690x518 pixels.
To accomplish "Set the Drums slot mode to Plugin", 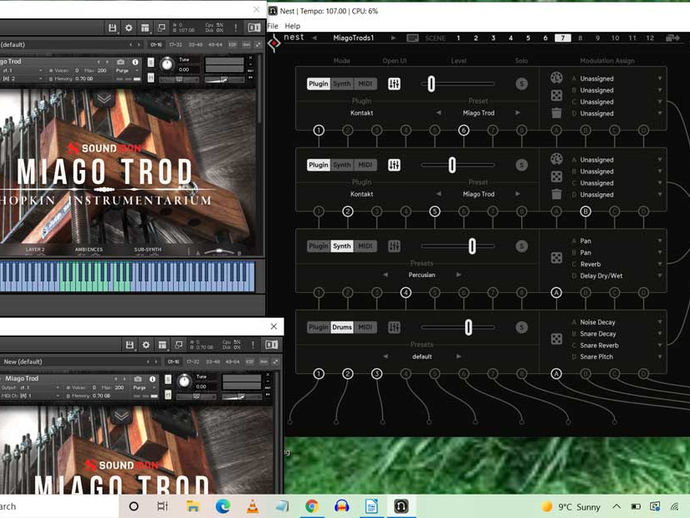I will click(319, 327).
